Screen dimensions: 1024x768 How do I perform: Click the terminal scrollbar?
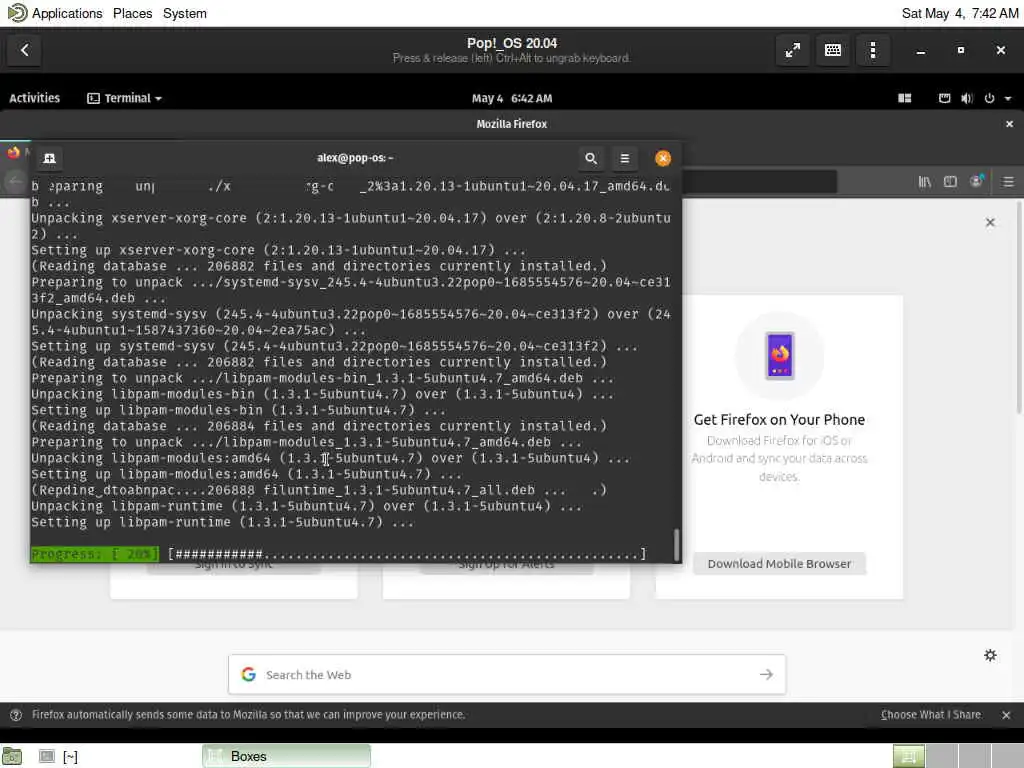point(677,543)
